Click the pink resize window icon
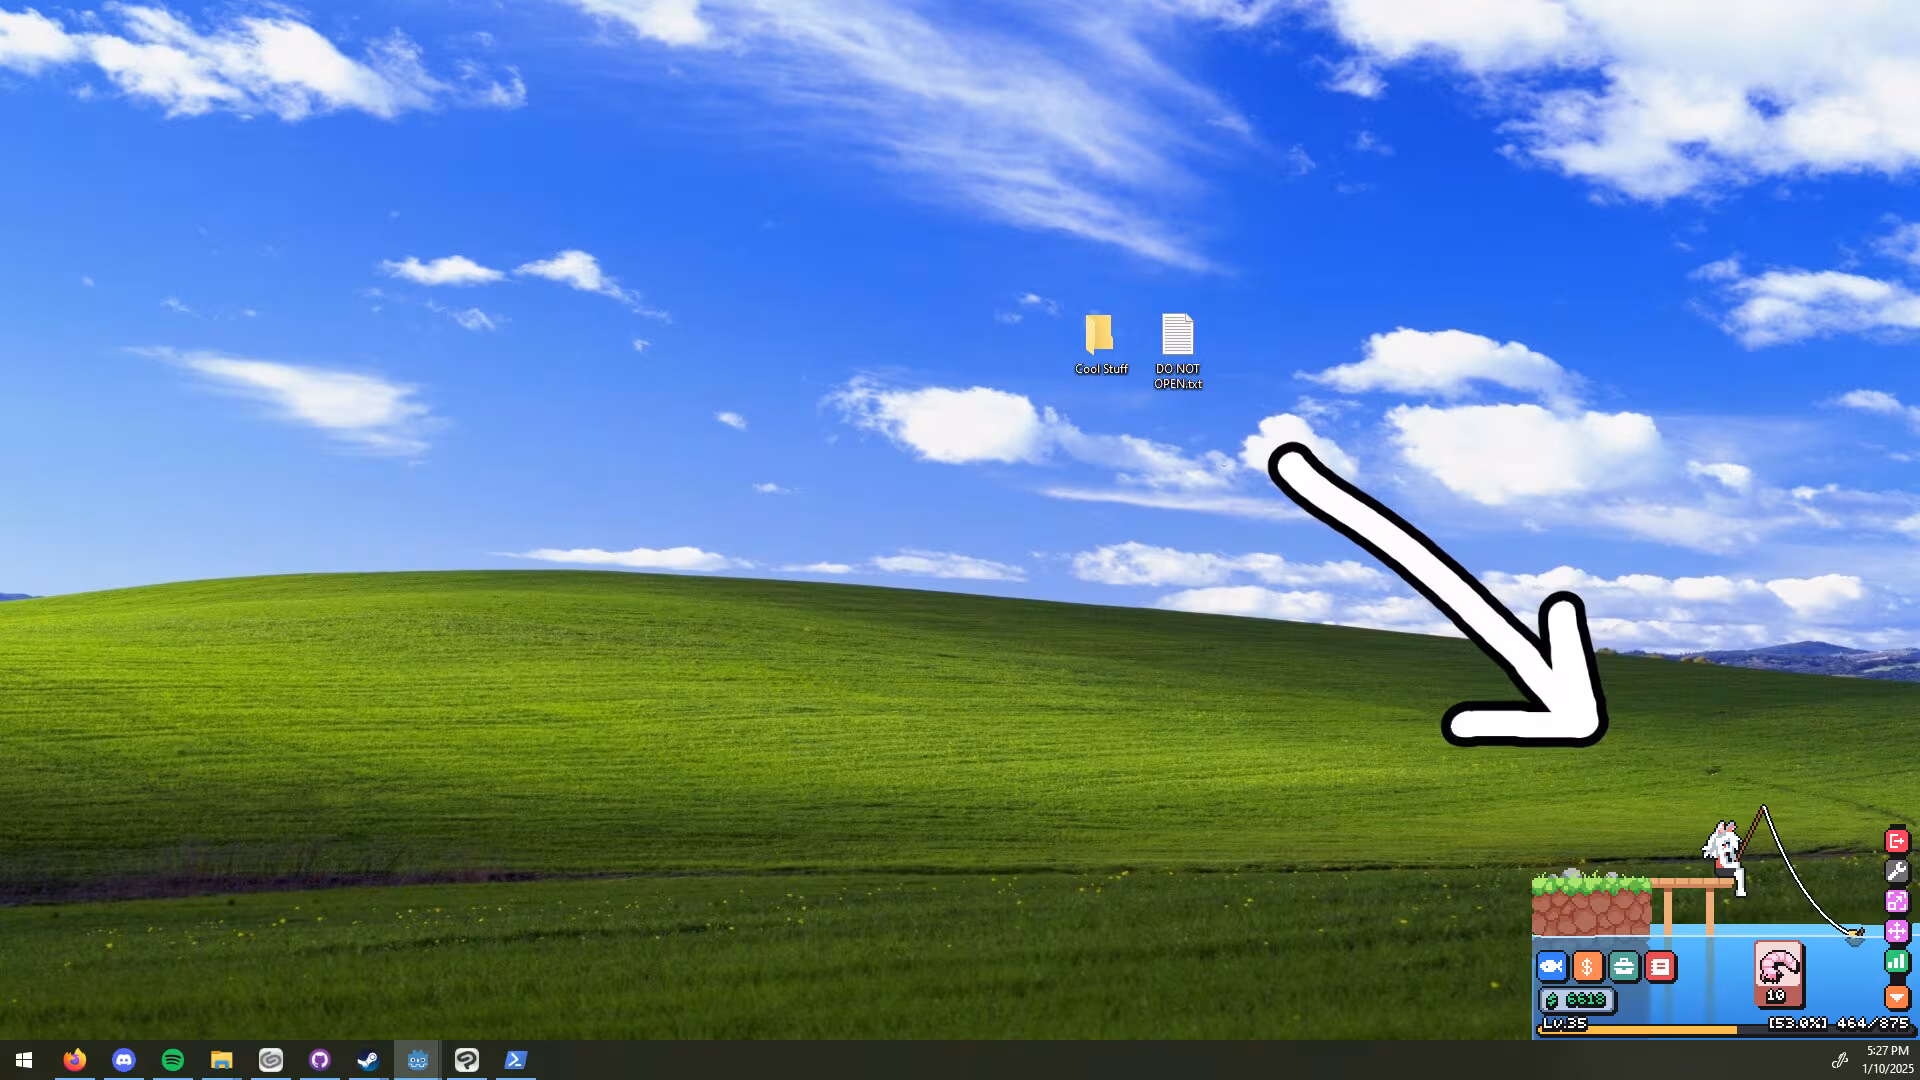 [x=1896, y=901]
